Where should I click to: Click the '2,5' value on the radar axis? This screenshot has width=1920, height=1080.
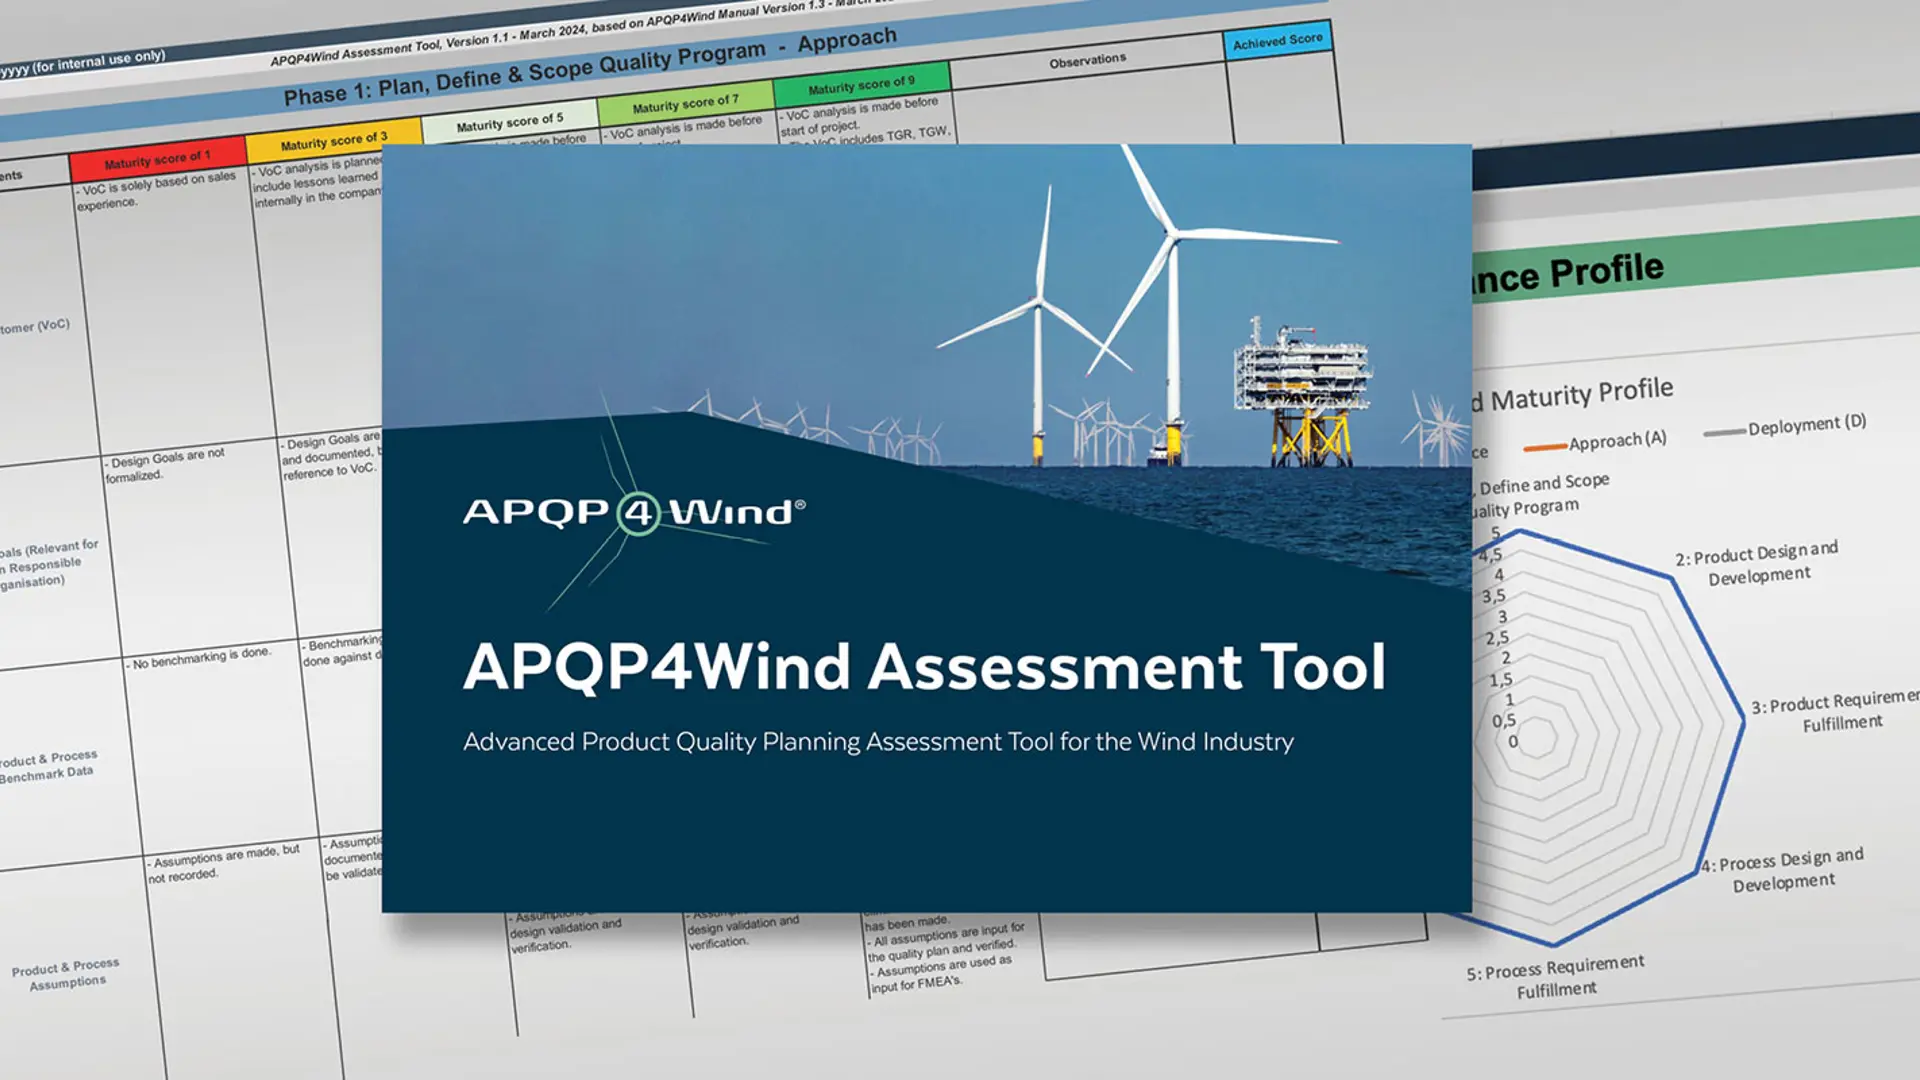point(1497,638)
